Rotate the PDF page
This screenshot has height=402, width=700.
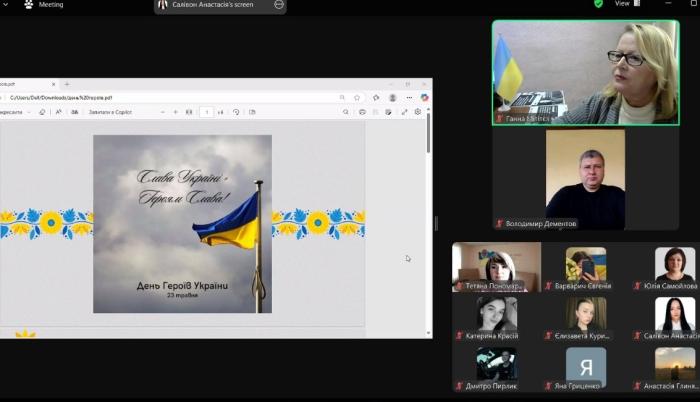click(x=236, y=112)
